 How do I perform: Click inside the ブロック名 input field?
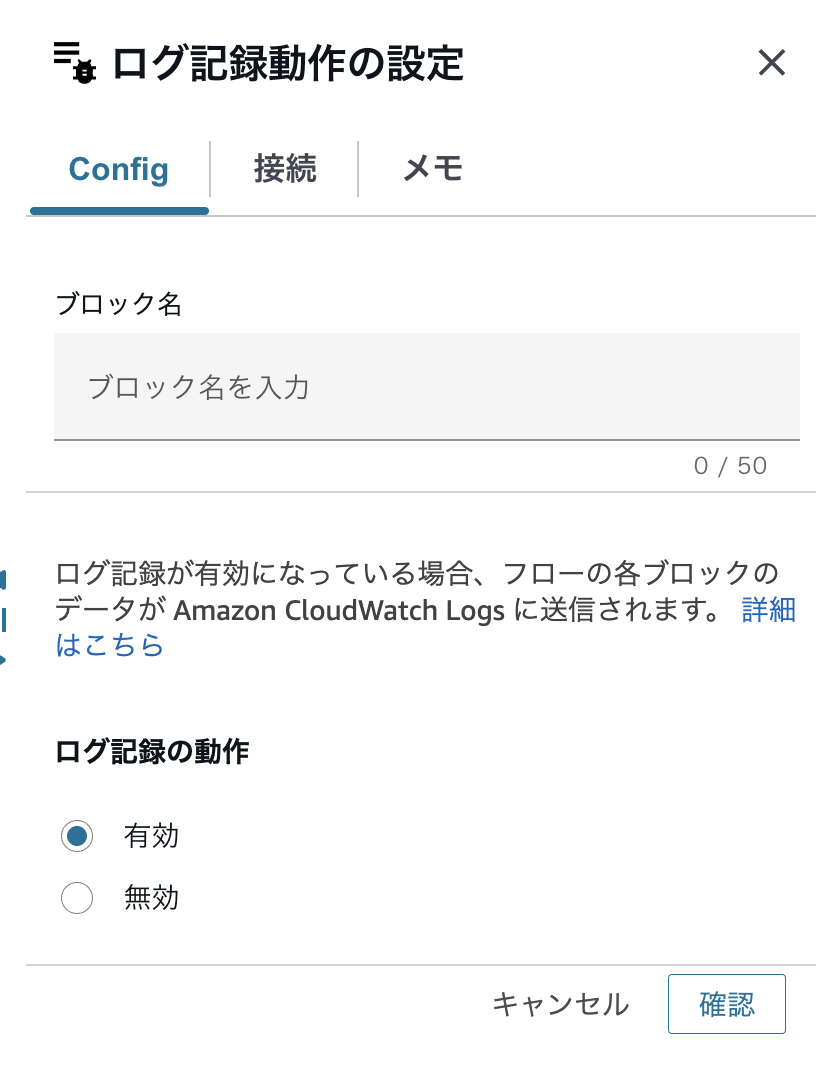coord(427,387)
